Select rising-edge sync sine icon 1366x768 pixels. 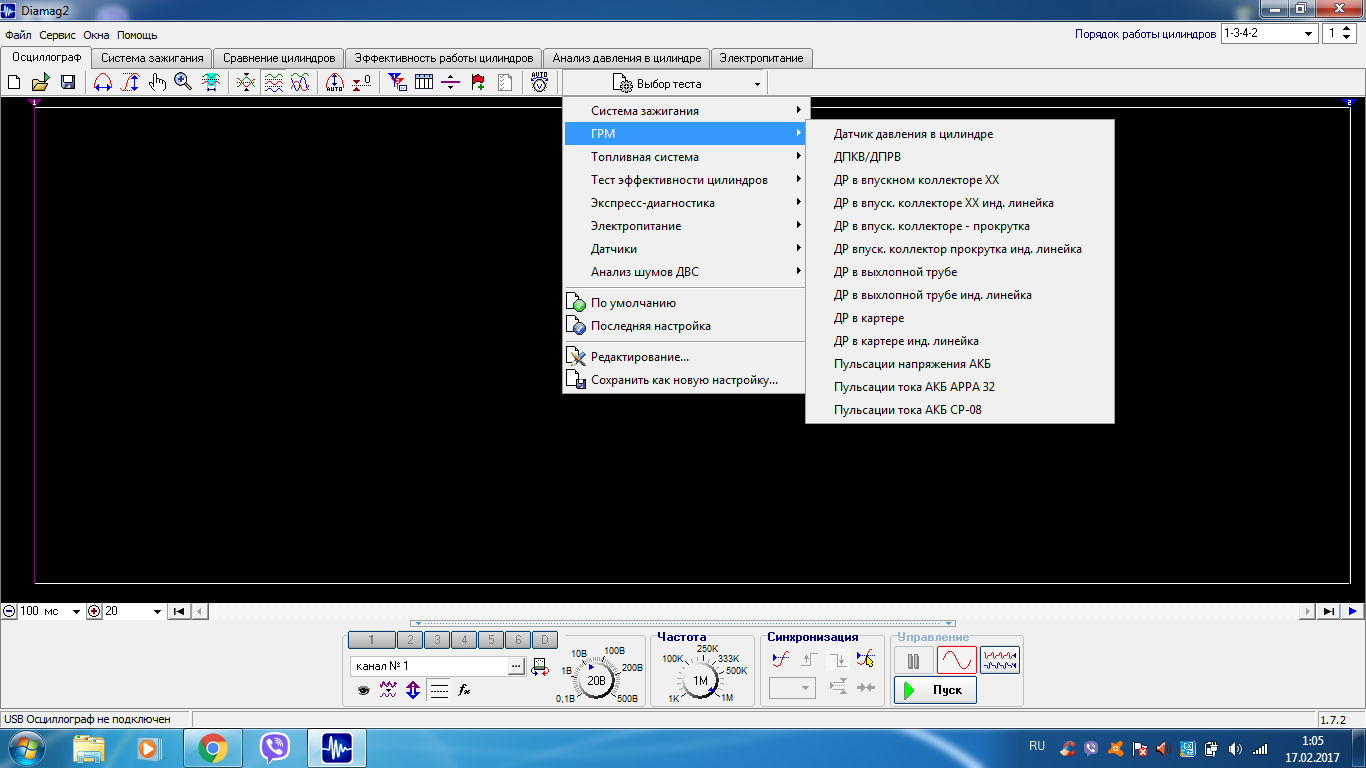[781, 659]
